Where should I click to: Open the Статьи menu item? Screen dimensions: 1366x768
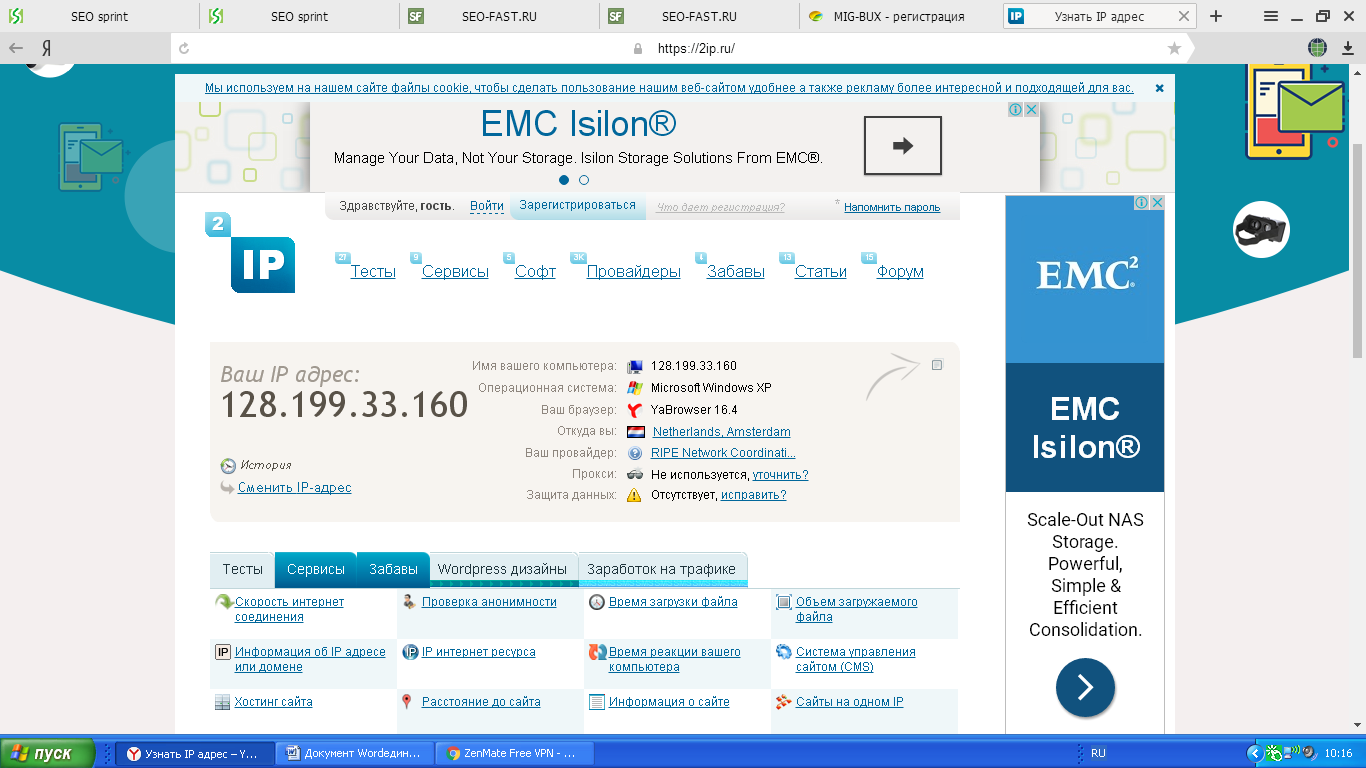point(821,272)
